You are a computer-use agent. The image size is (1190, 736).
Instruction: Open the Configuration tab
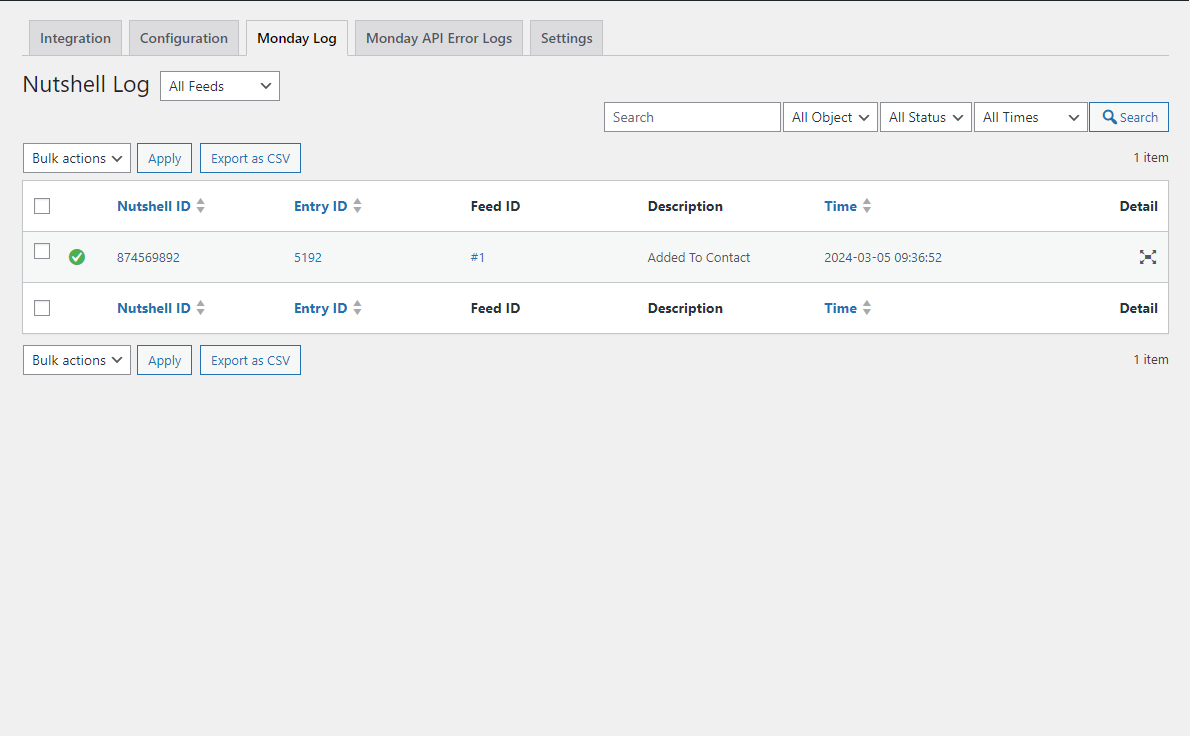(184, 38)
